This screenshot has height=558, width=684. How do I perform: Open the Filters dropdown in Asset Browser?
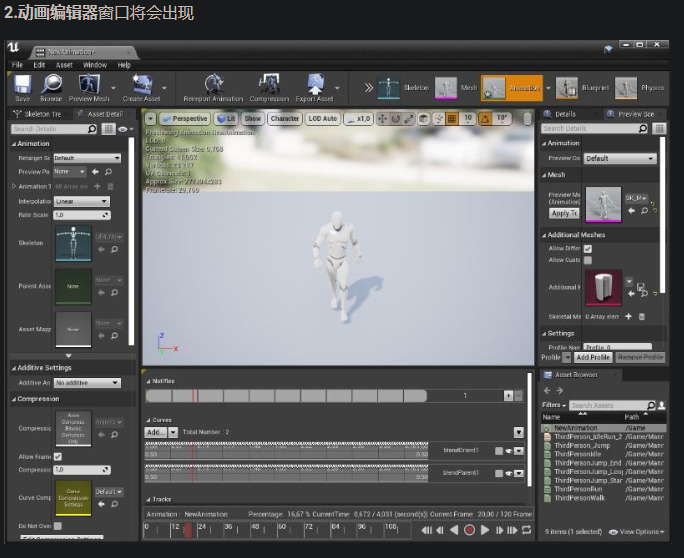[x=554, y=405]
